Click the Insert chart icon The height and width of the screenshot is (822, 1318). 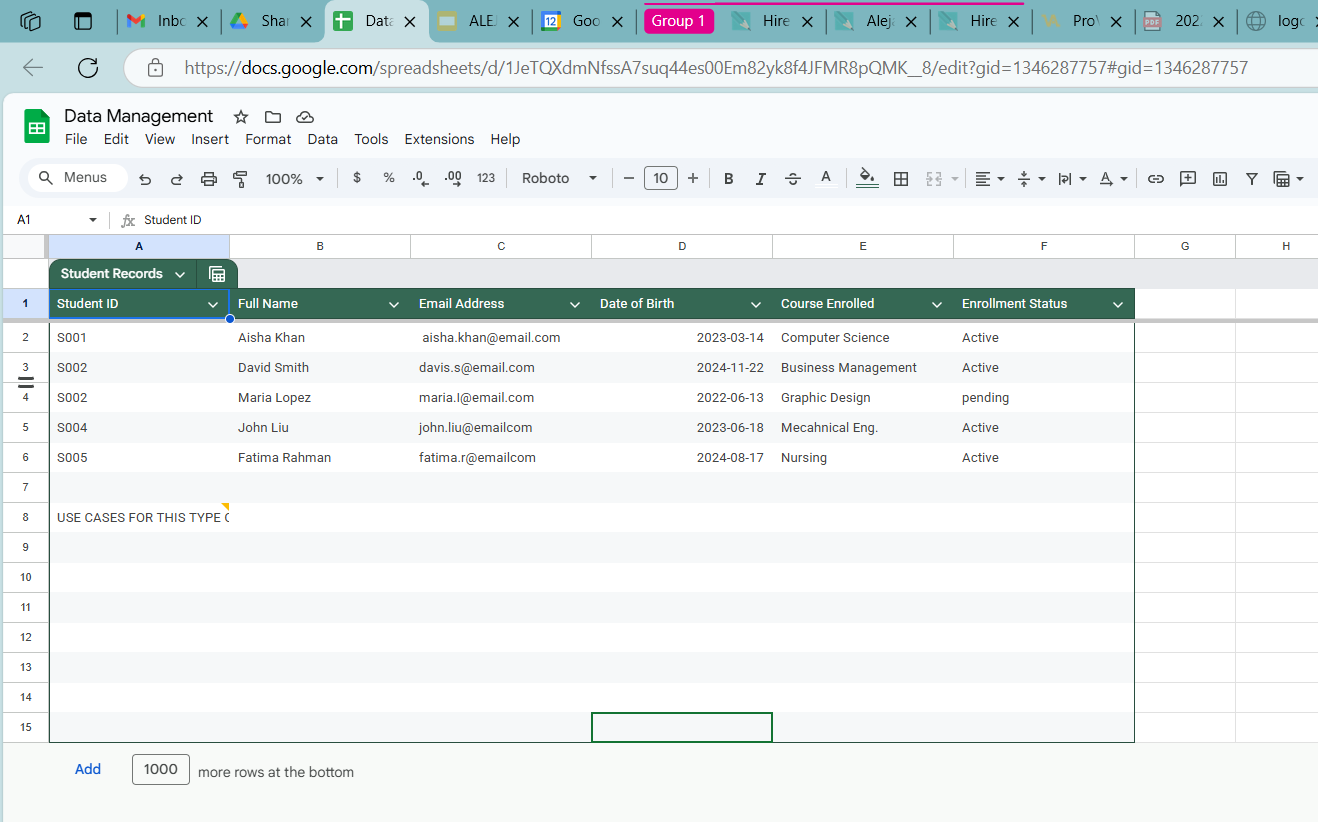pyautogui.click(x=1220, y=179)
